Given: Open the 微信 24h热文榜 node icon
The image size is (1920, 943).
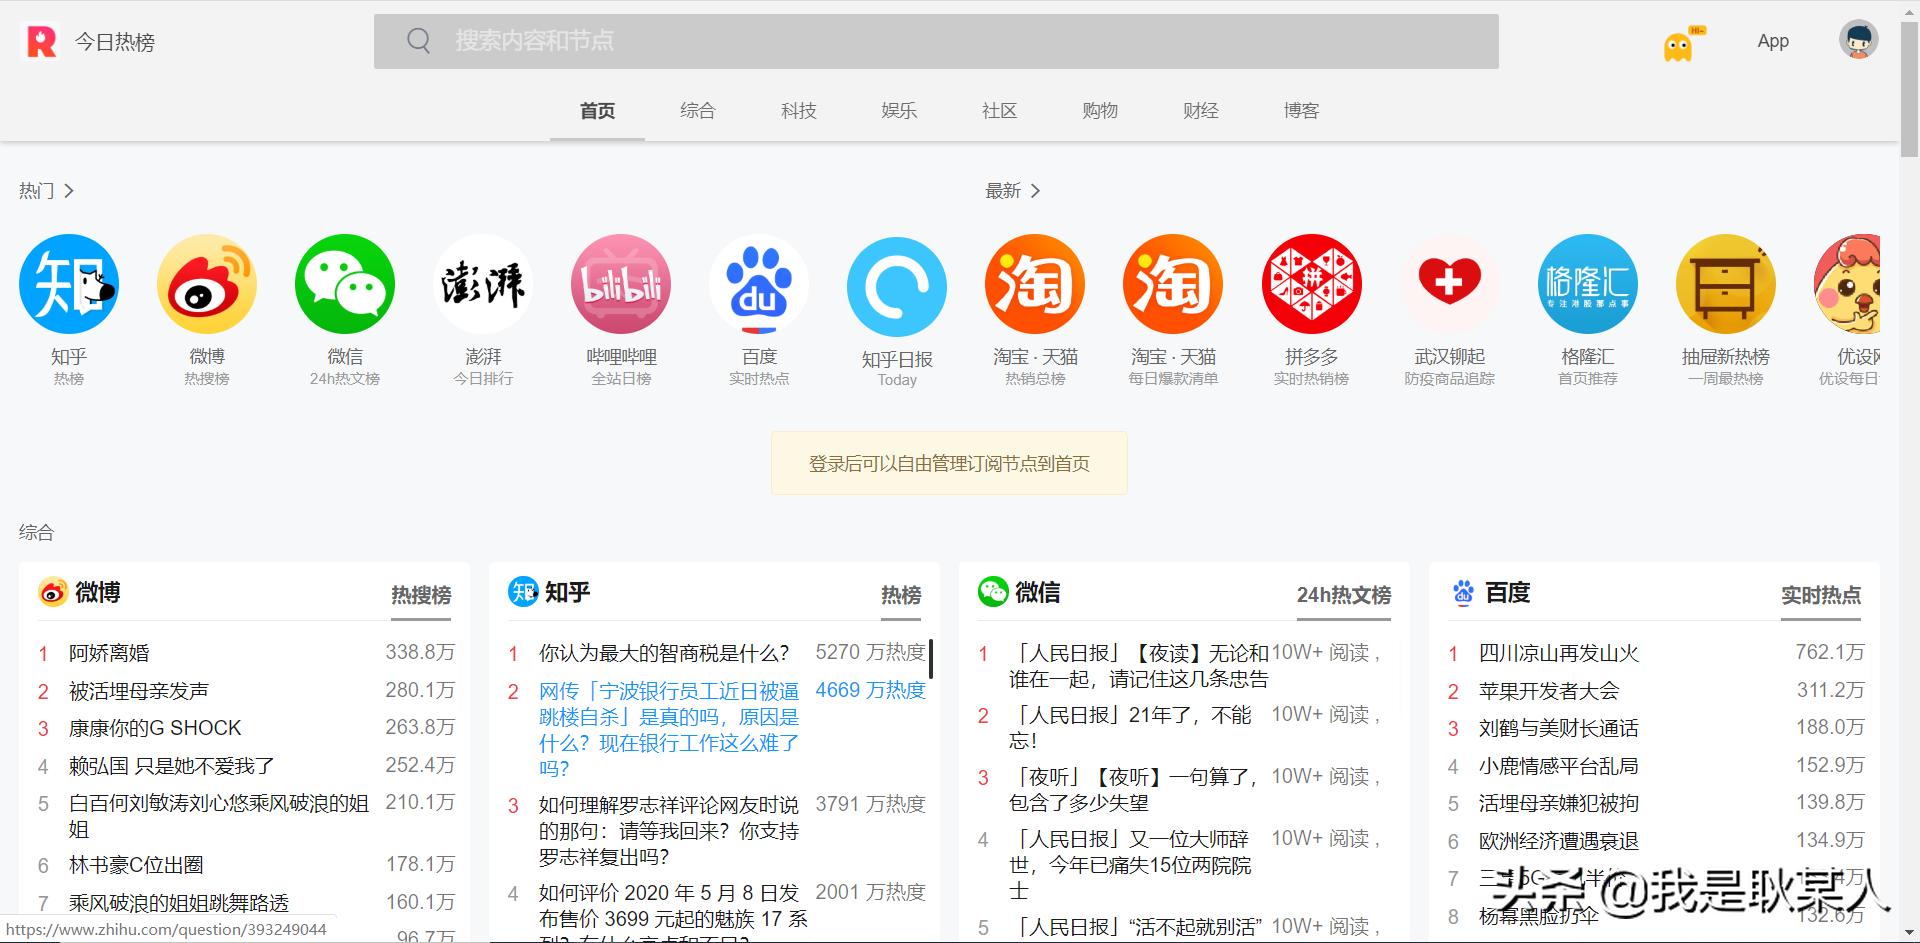Looking at the screenshot, I should pos(345,284).
